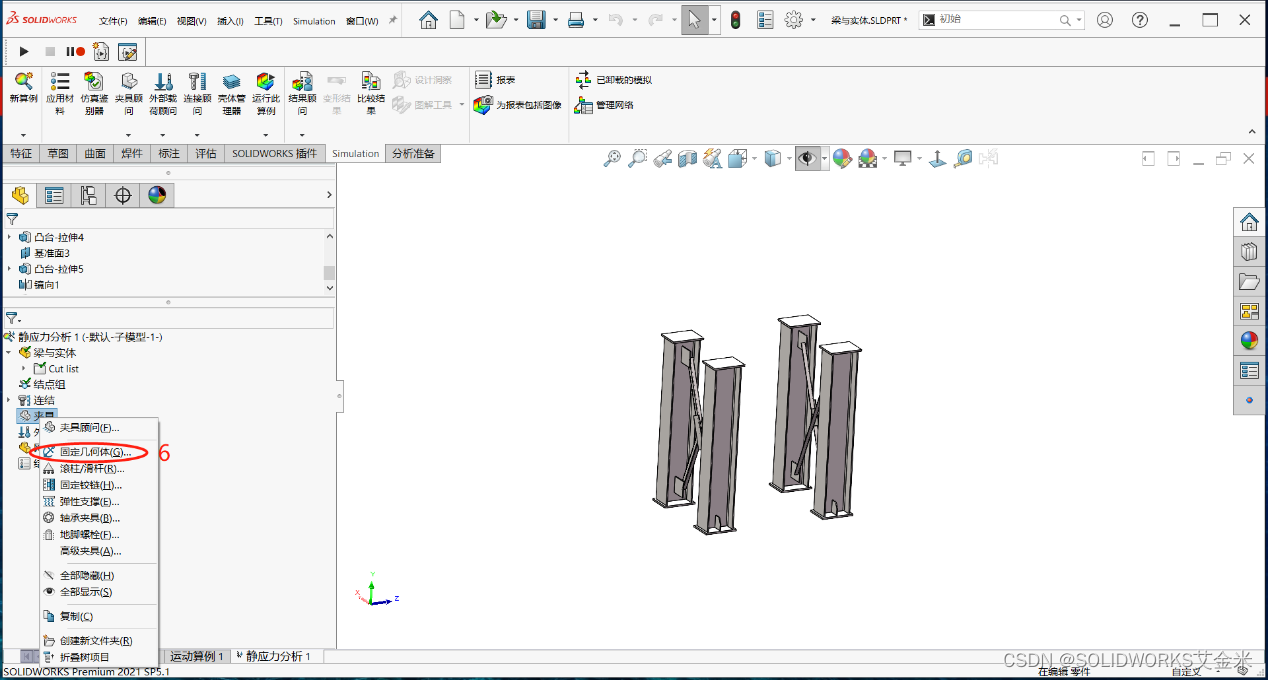Click the Home icon in title toolbar

pos(428,20)
